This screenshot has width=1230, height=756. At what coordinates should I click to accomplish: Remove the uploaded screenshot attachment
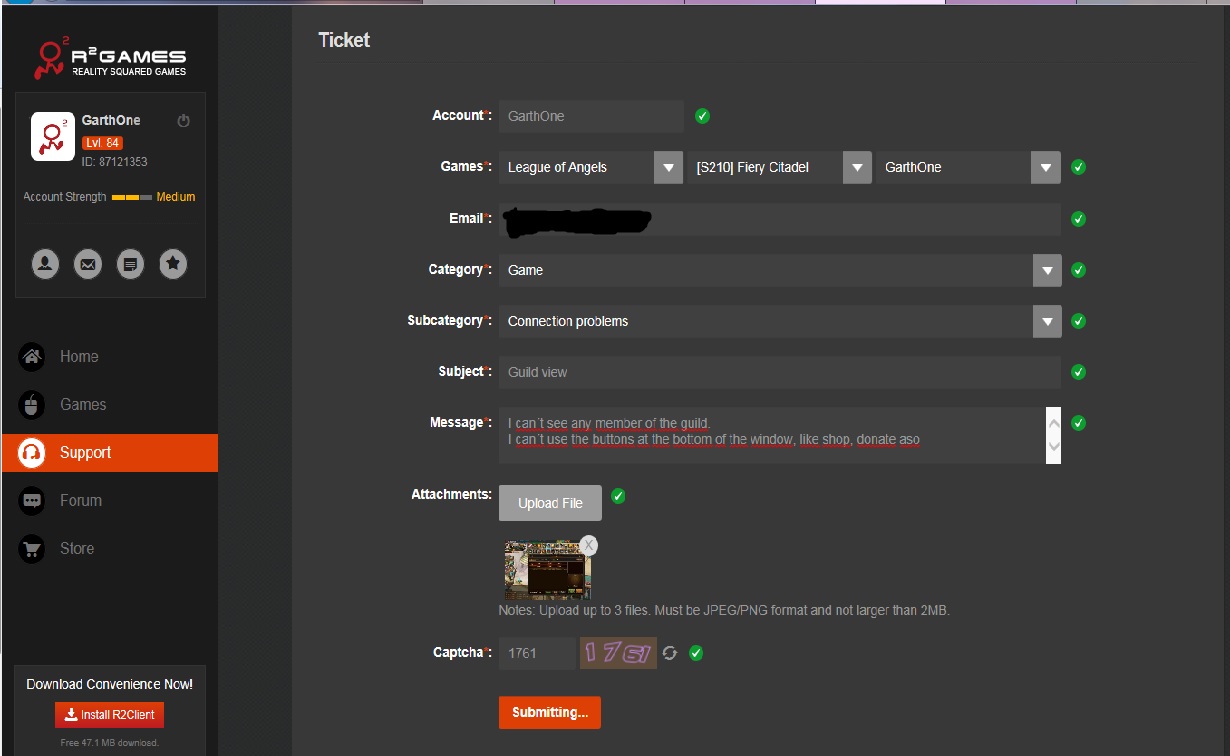[589, 545]
